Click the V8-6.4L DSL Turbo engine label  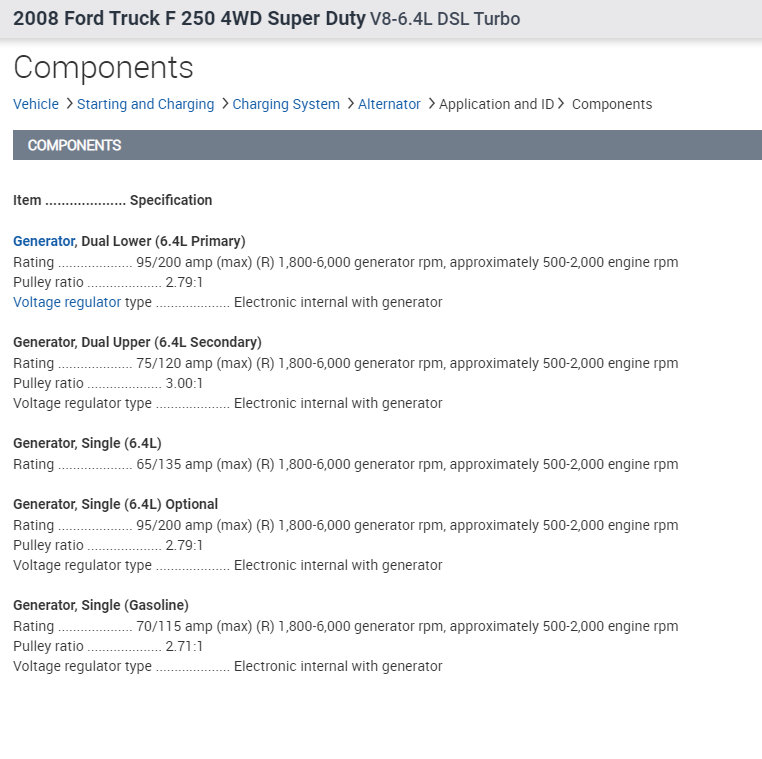tap(445, 19)
